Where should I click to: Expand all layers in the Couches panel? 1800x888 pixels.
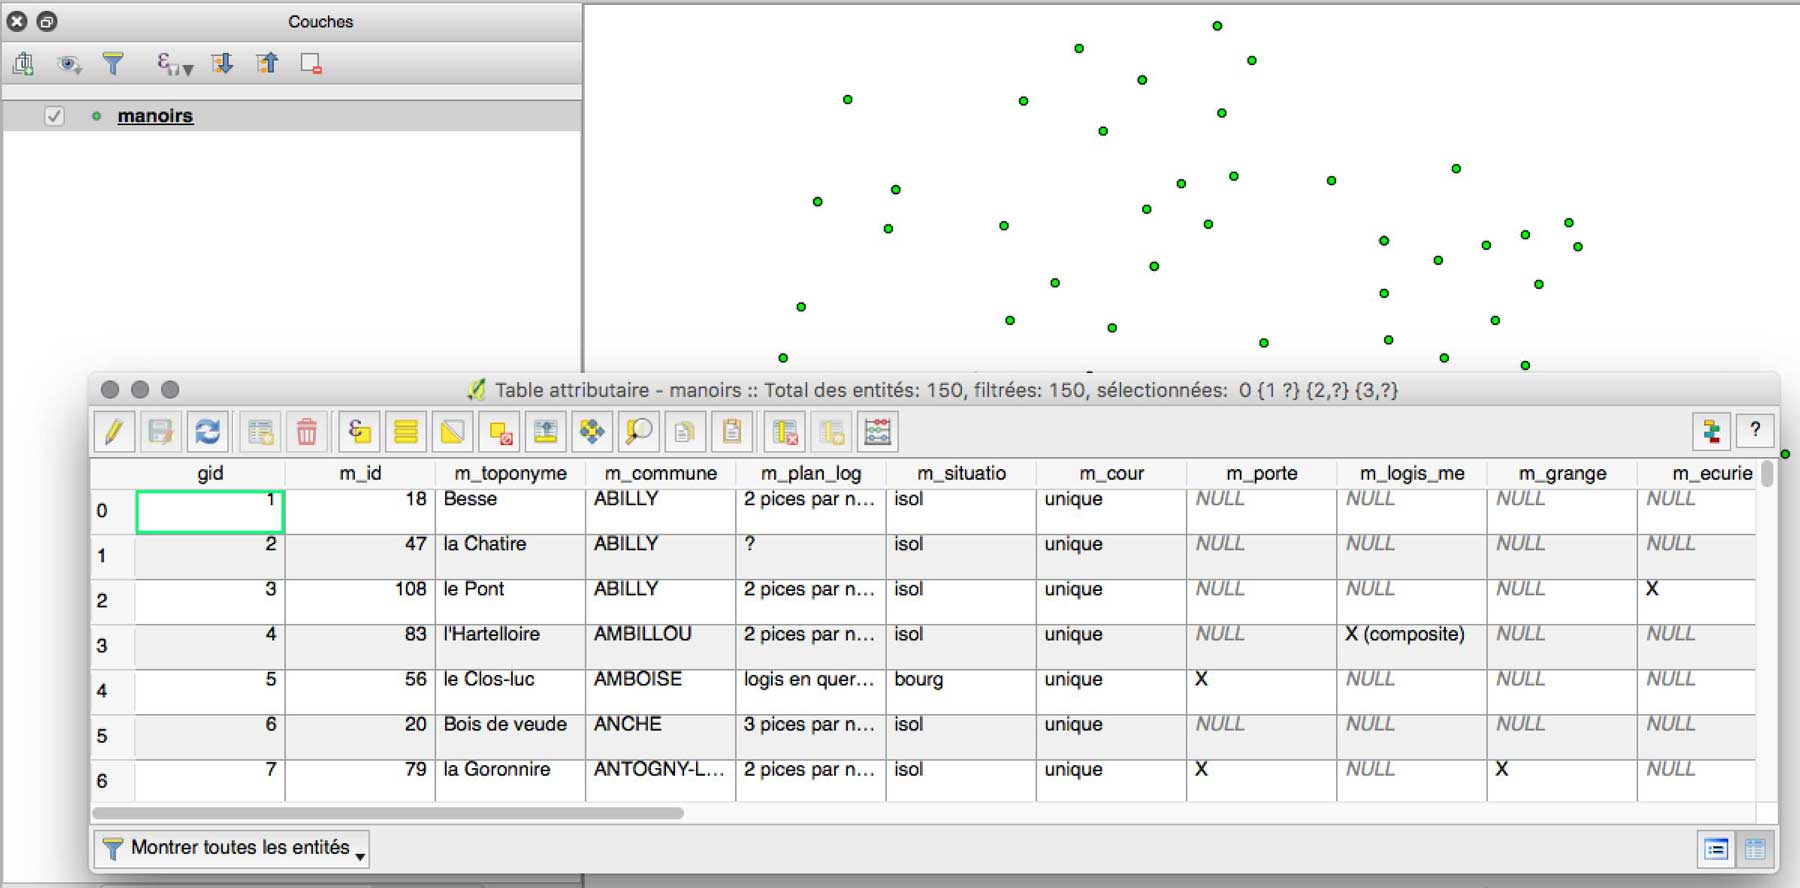pos(222,65)
